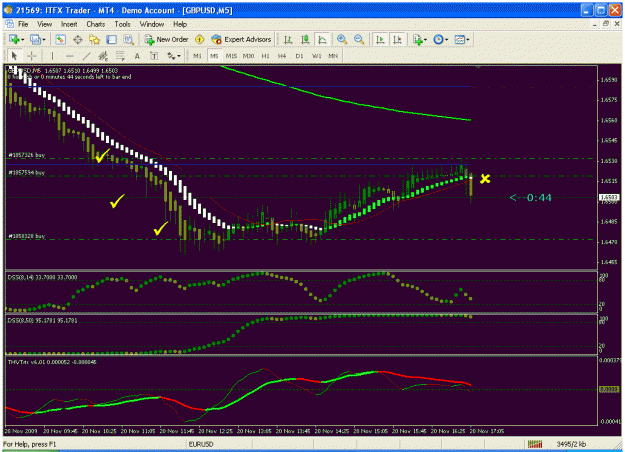Select the Trendline drawing tool

[86, 56]
